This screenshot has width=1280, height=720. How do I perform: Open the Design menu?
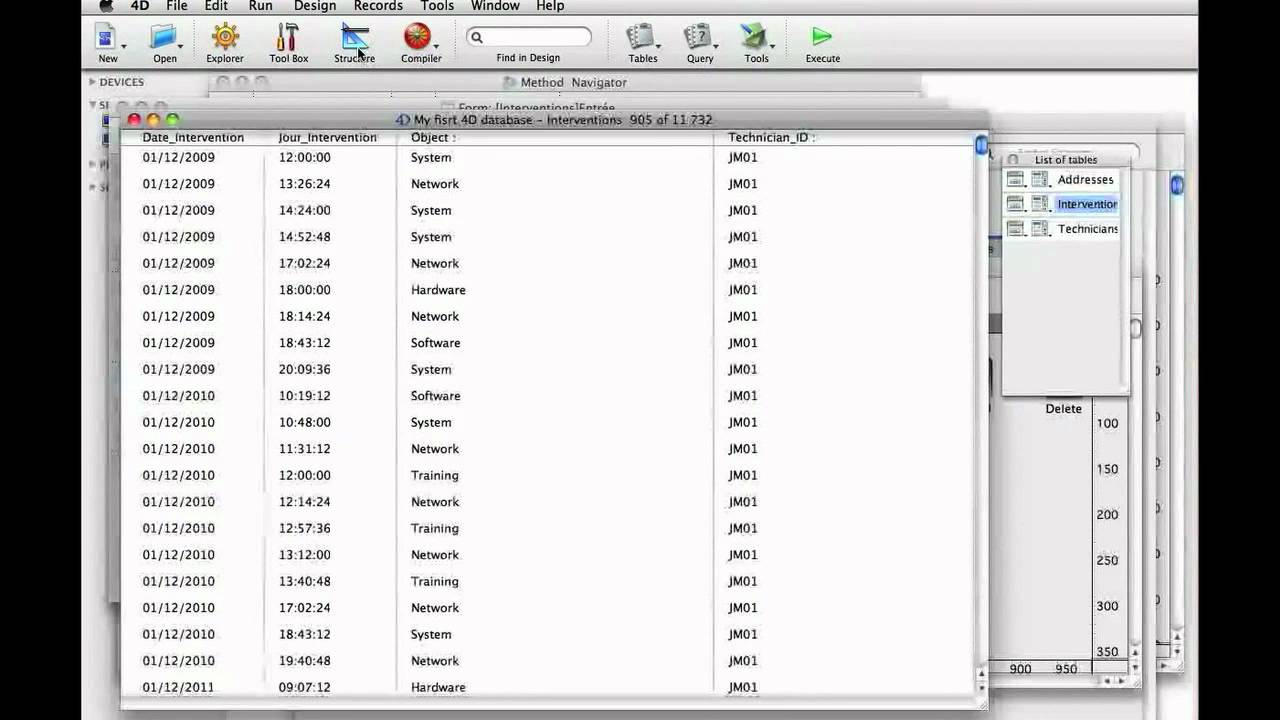(x=315, y=6)
